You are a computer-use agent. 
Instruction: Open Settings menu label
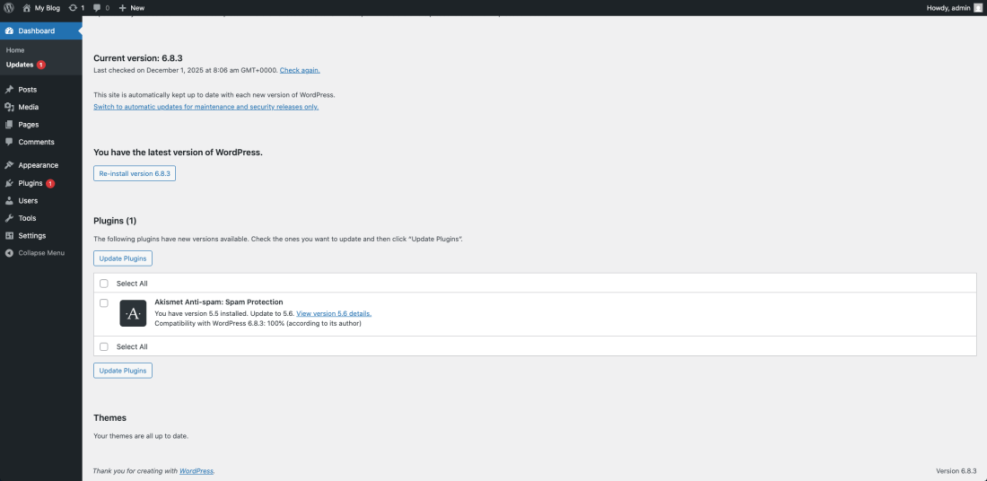coord(32,235)
